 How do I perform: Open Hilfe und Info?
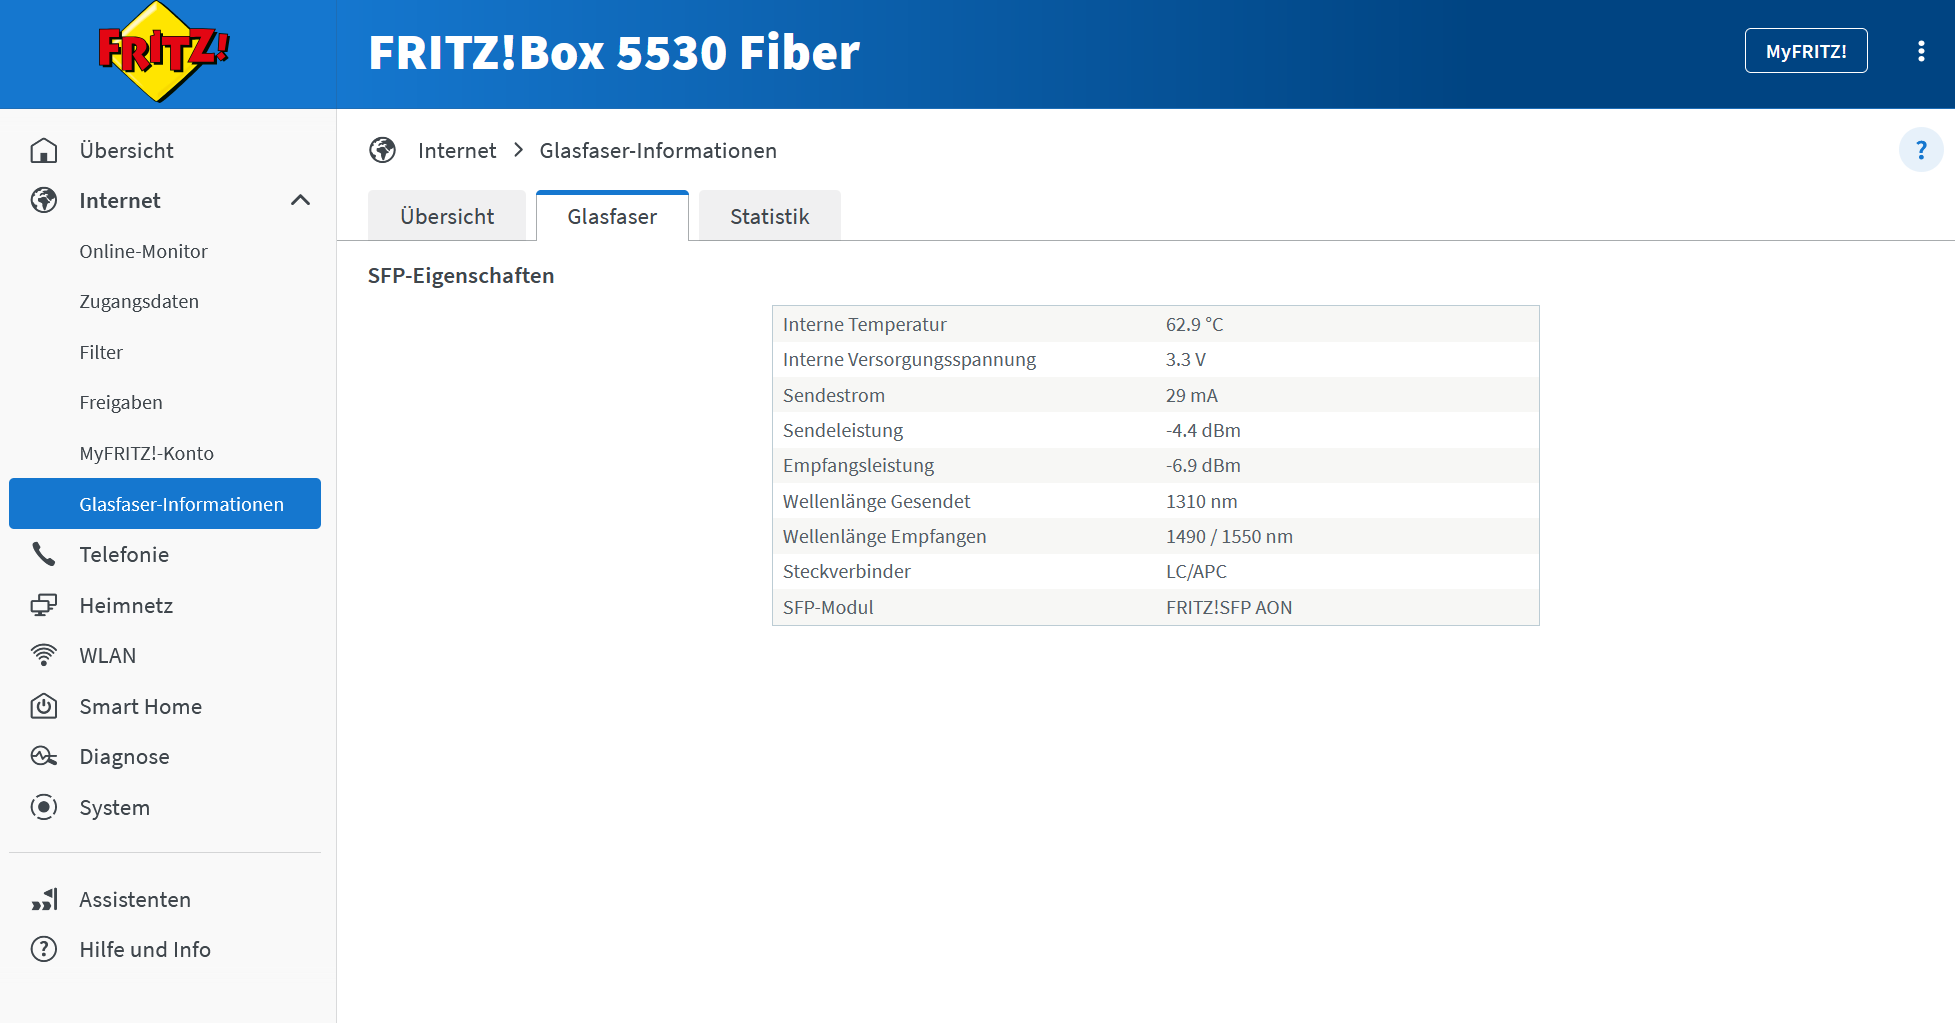145,949
